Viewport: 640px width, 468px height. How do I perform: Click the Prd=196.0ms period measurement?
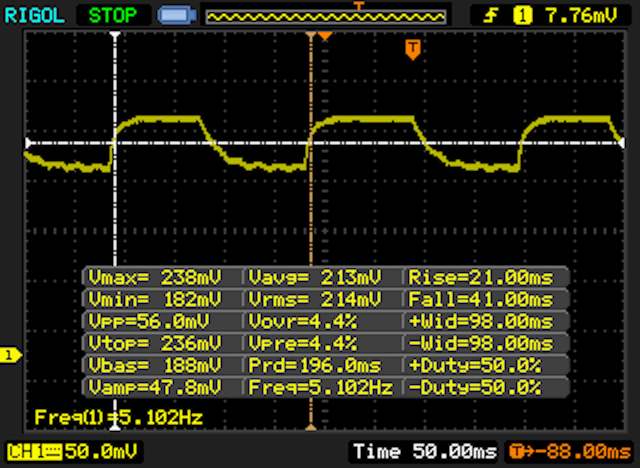click(315, 365)
